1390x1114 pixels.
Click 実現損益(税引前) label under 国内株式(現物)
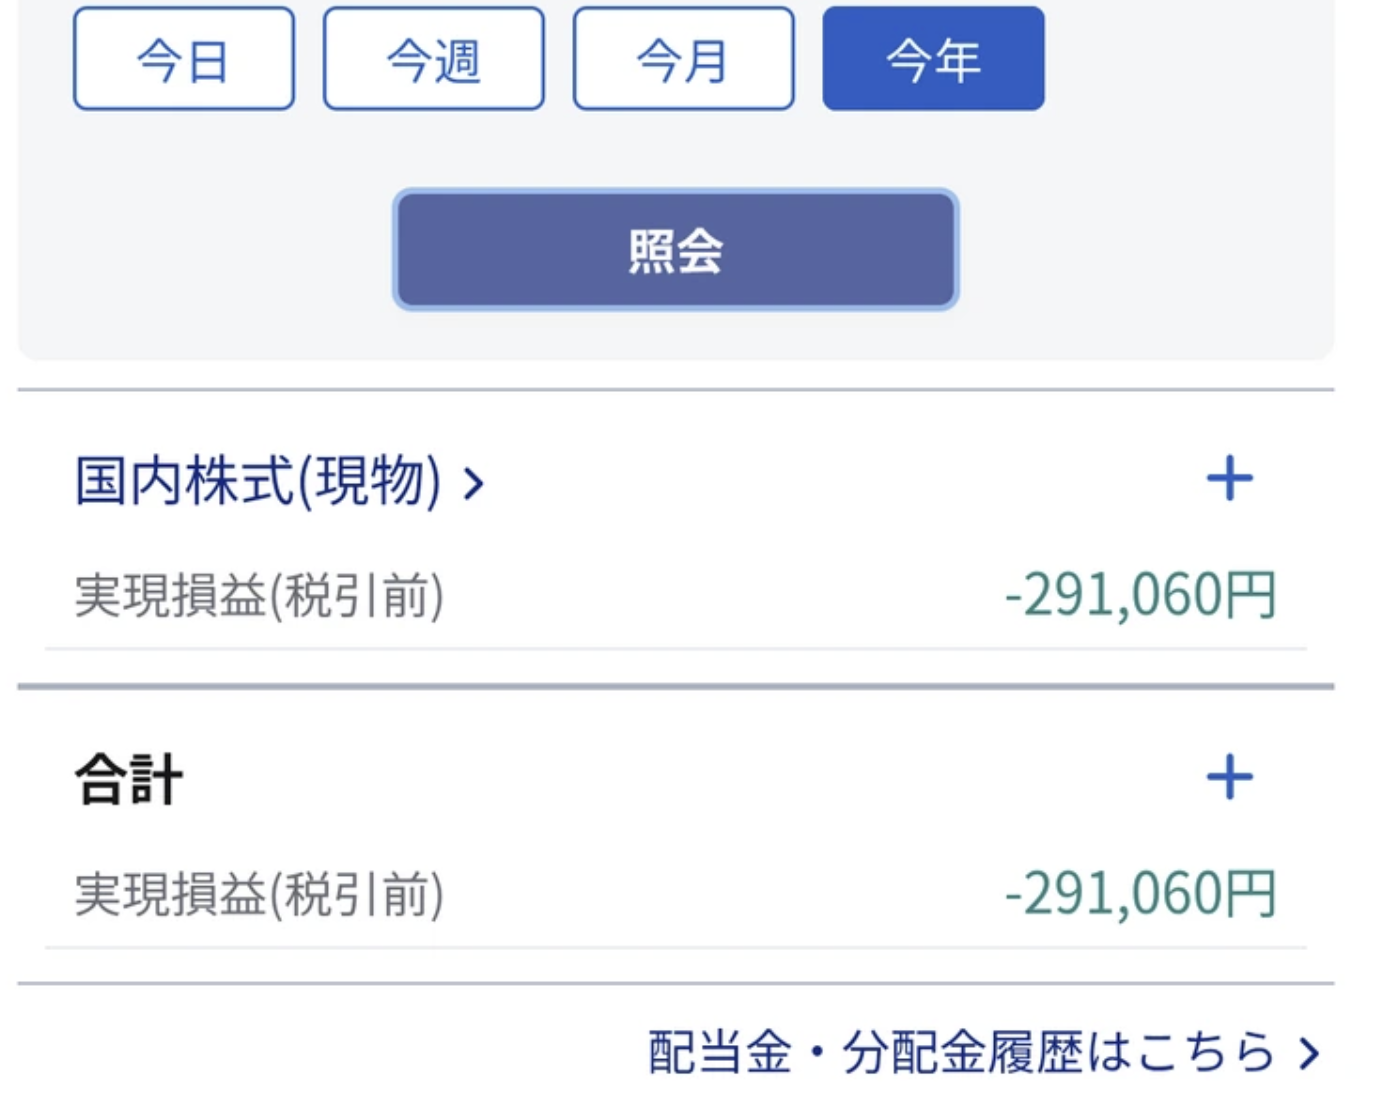click(259, 596)
